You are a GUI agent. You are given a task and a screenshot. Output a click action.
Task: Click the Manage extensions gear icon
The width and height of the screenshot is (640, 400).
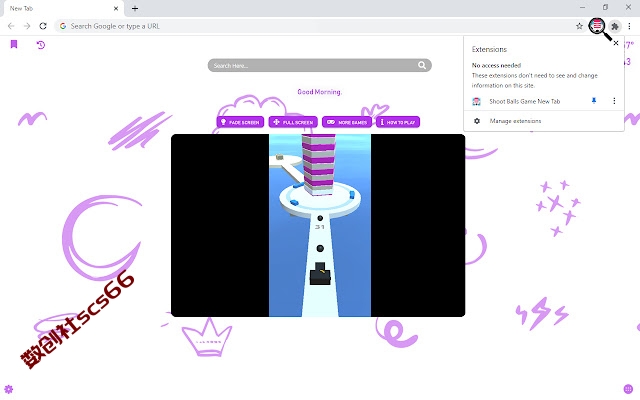pyautogui.click(x=477, y=121)
